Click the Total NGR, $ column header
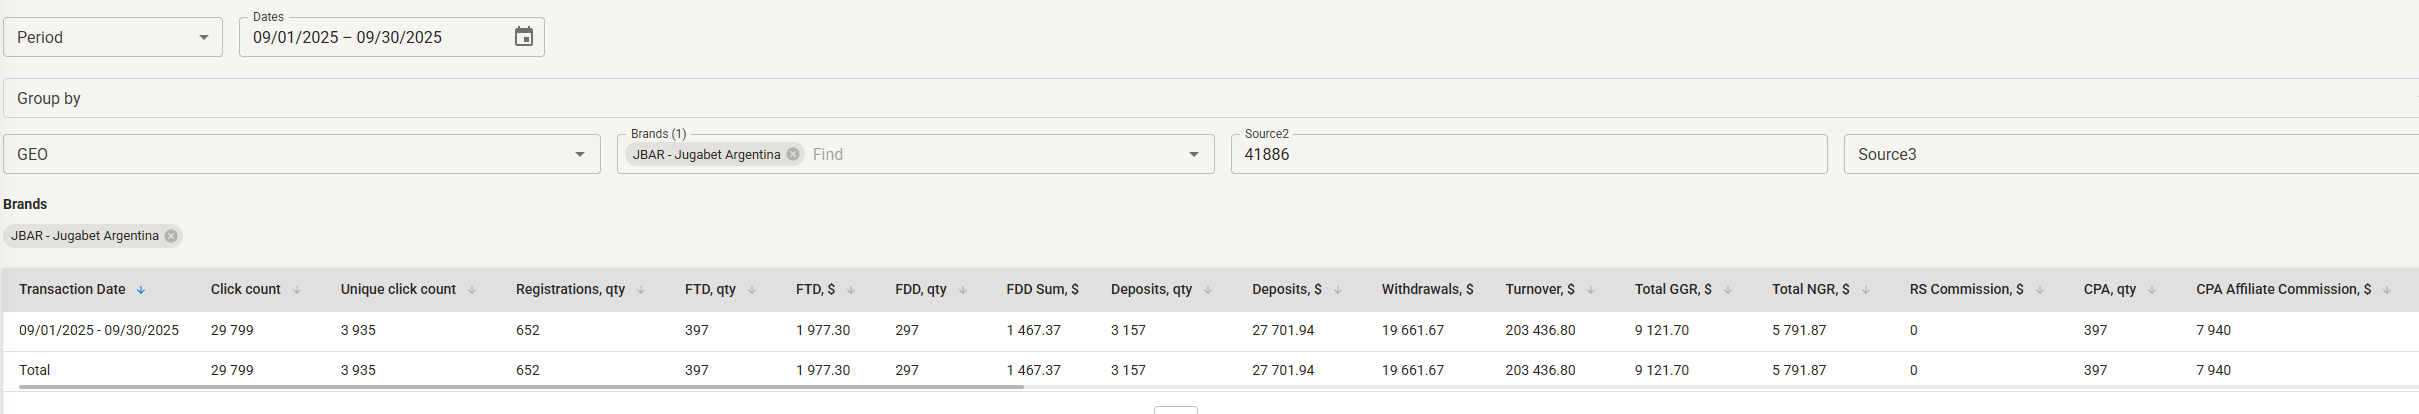 (1810, 289)
